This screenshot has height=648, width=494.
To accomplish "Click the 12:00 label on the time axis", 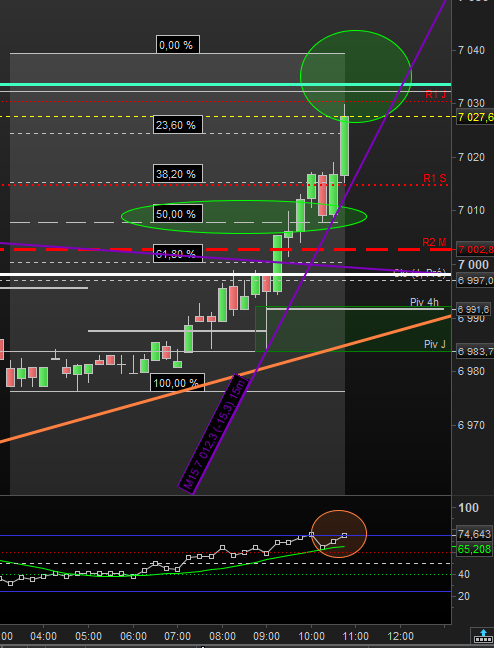I will point(401,635).
